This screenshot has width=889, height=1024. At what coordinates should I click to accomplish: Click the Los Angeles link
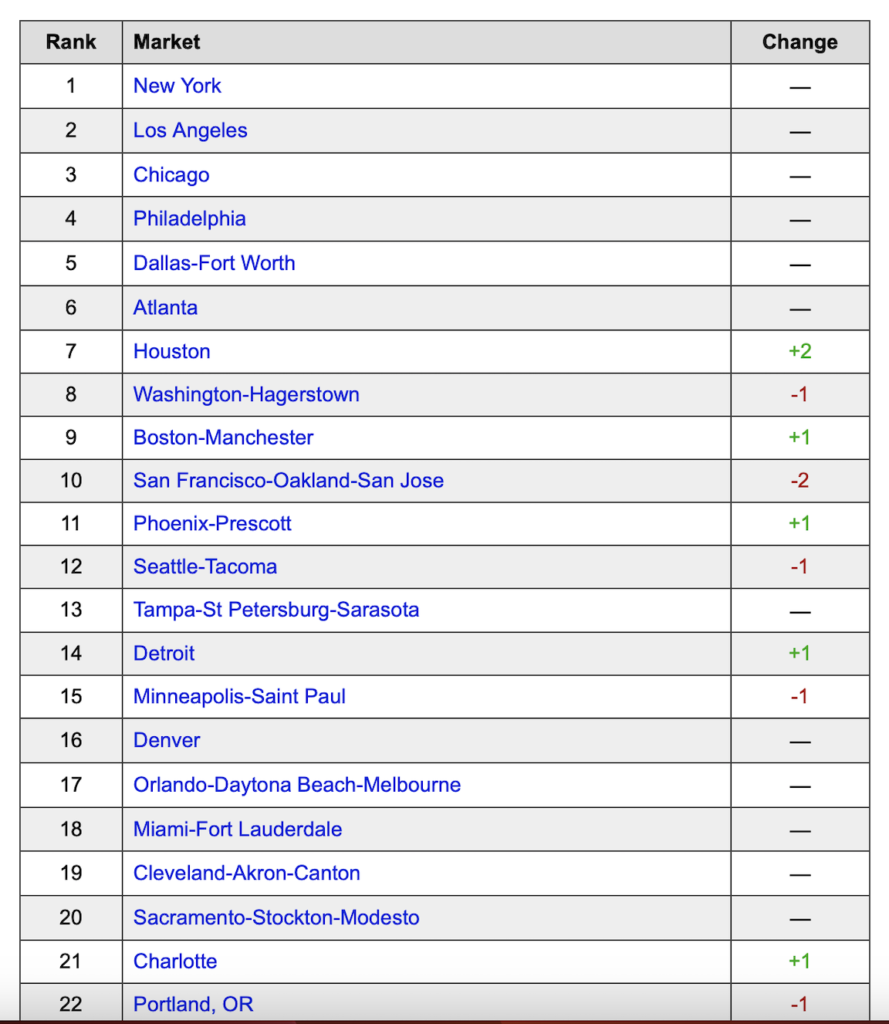[x=190, y=131]
